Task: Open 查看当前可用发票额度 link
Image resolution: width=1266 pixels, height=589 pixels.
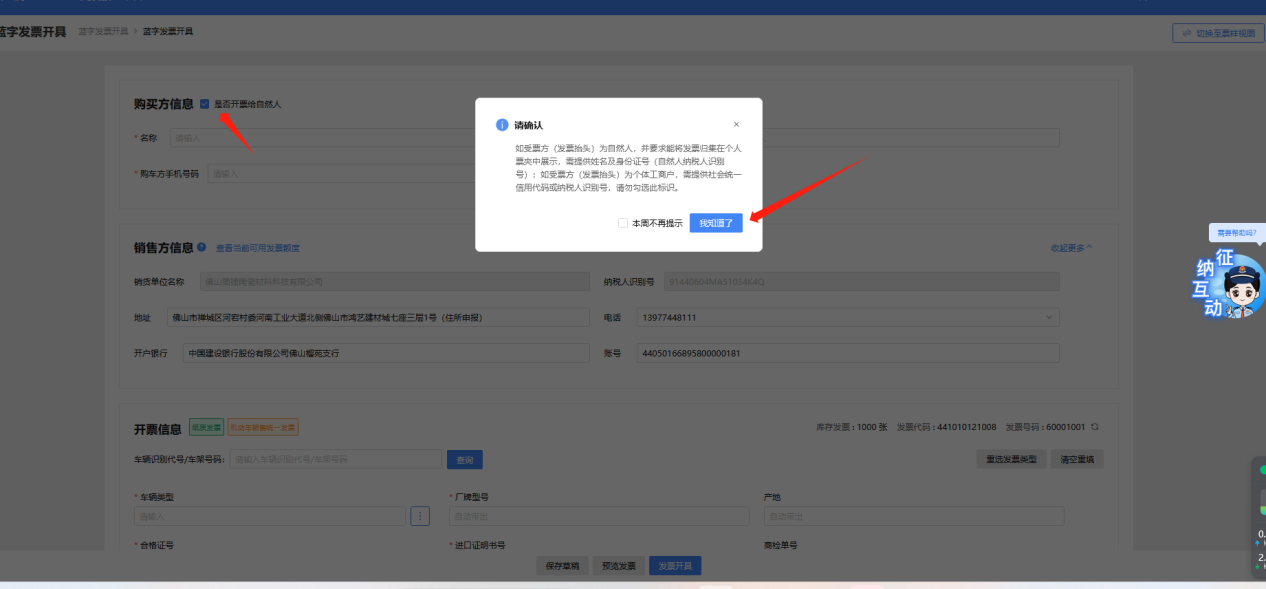Action: click(x=258, y=248)
